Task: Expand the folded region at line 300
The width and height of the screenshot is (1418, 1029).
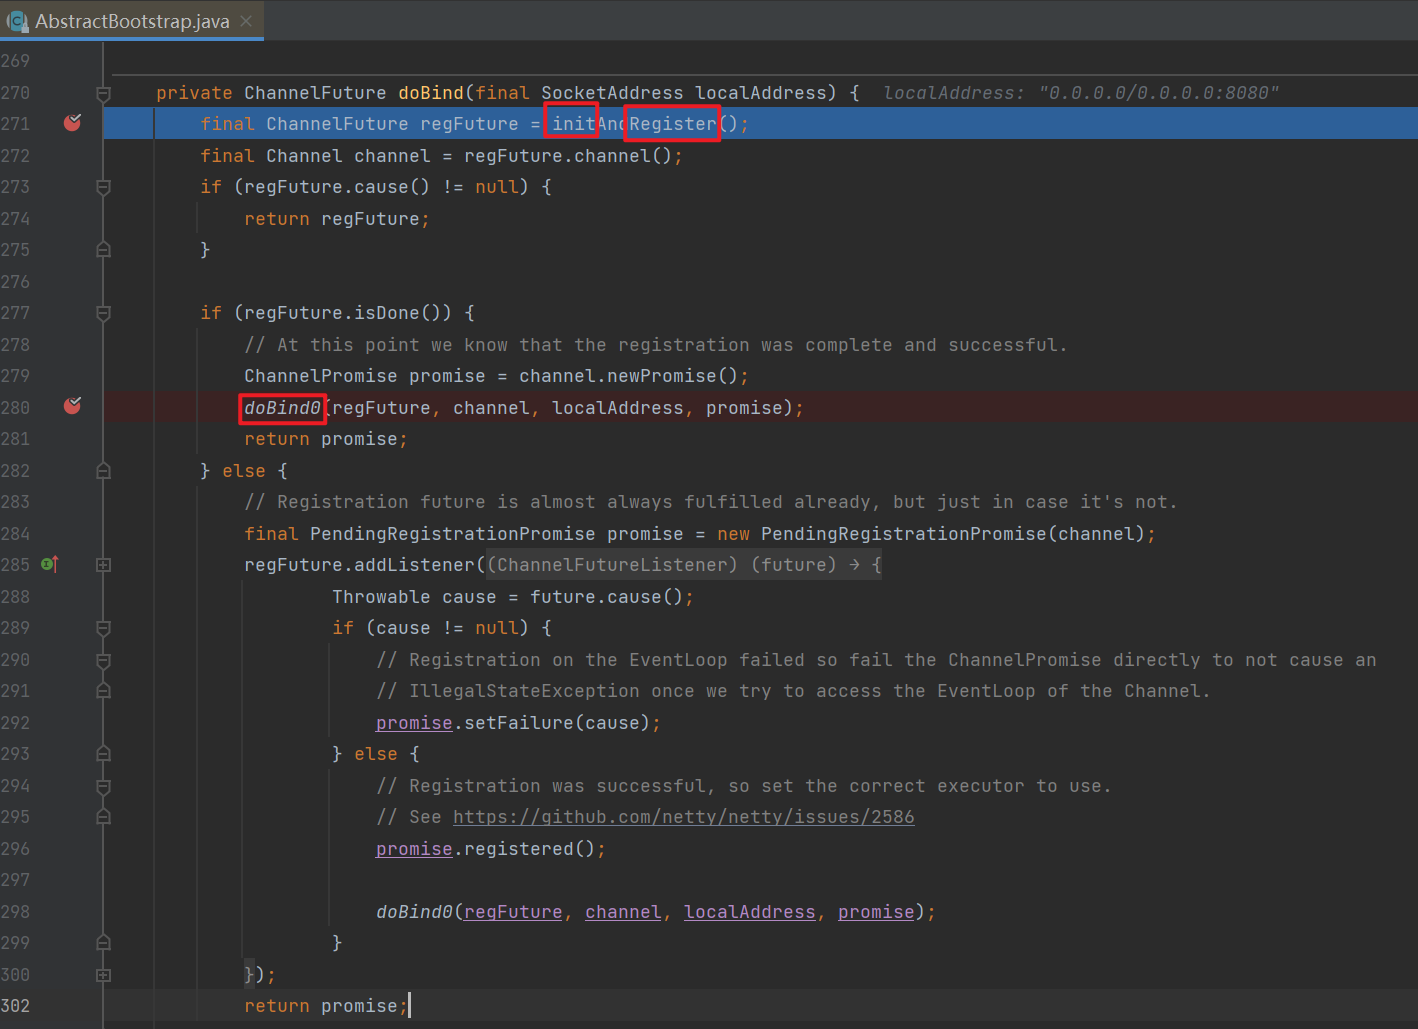Action: [x=103, y=975]
